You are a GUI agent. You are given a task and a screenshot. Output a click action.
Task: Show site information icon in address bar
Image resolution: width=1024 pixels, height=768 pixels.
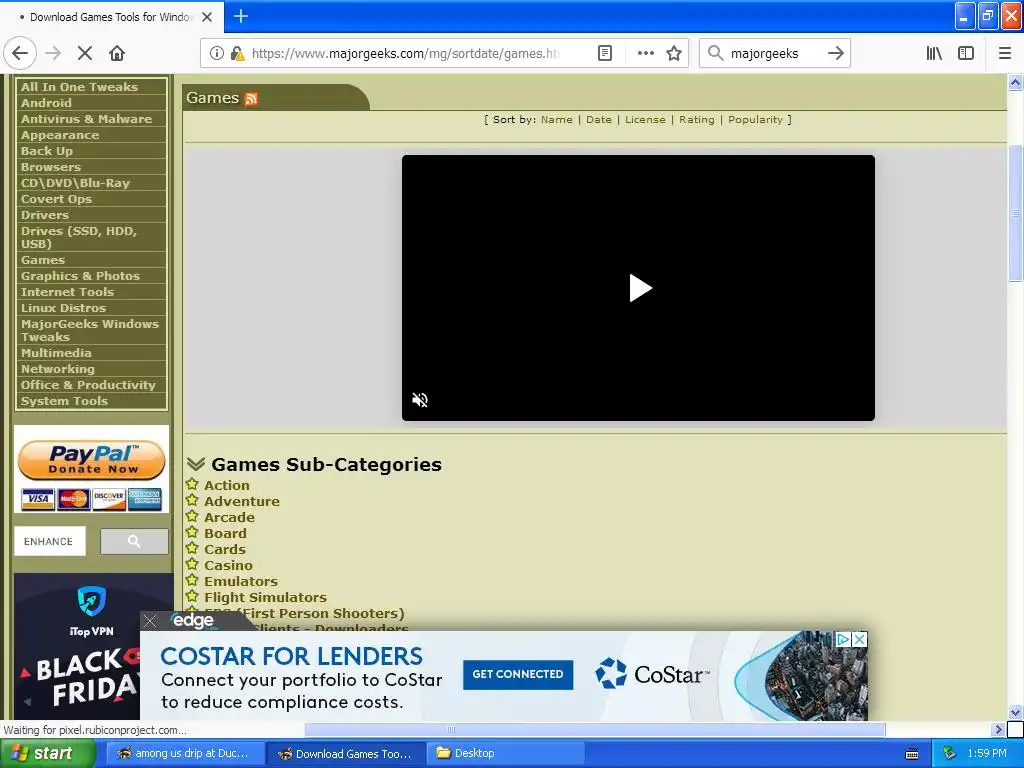pos(217,54)
